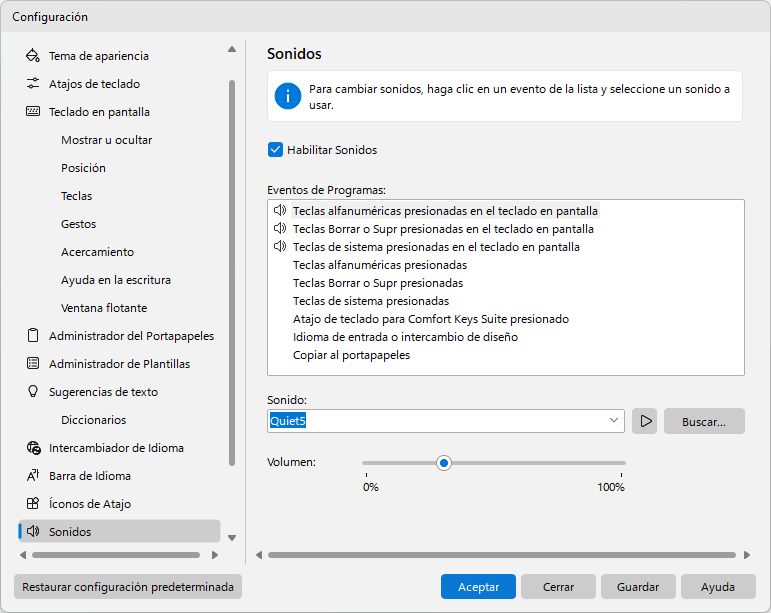Click speaker icon of Teclas alfanuméricas en pantalla event
This screenshot has width=771, height=613.
280,210
